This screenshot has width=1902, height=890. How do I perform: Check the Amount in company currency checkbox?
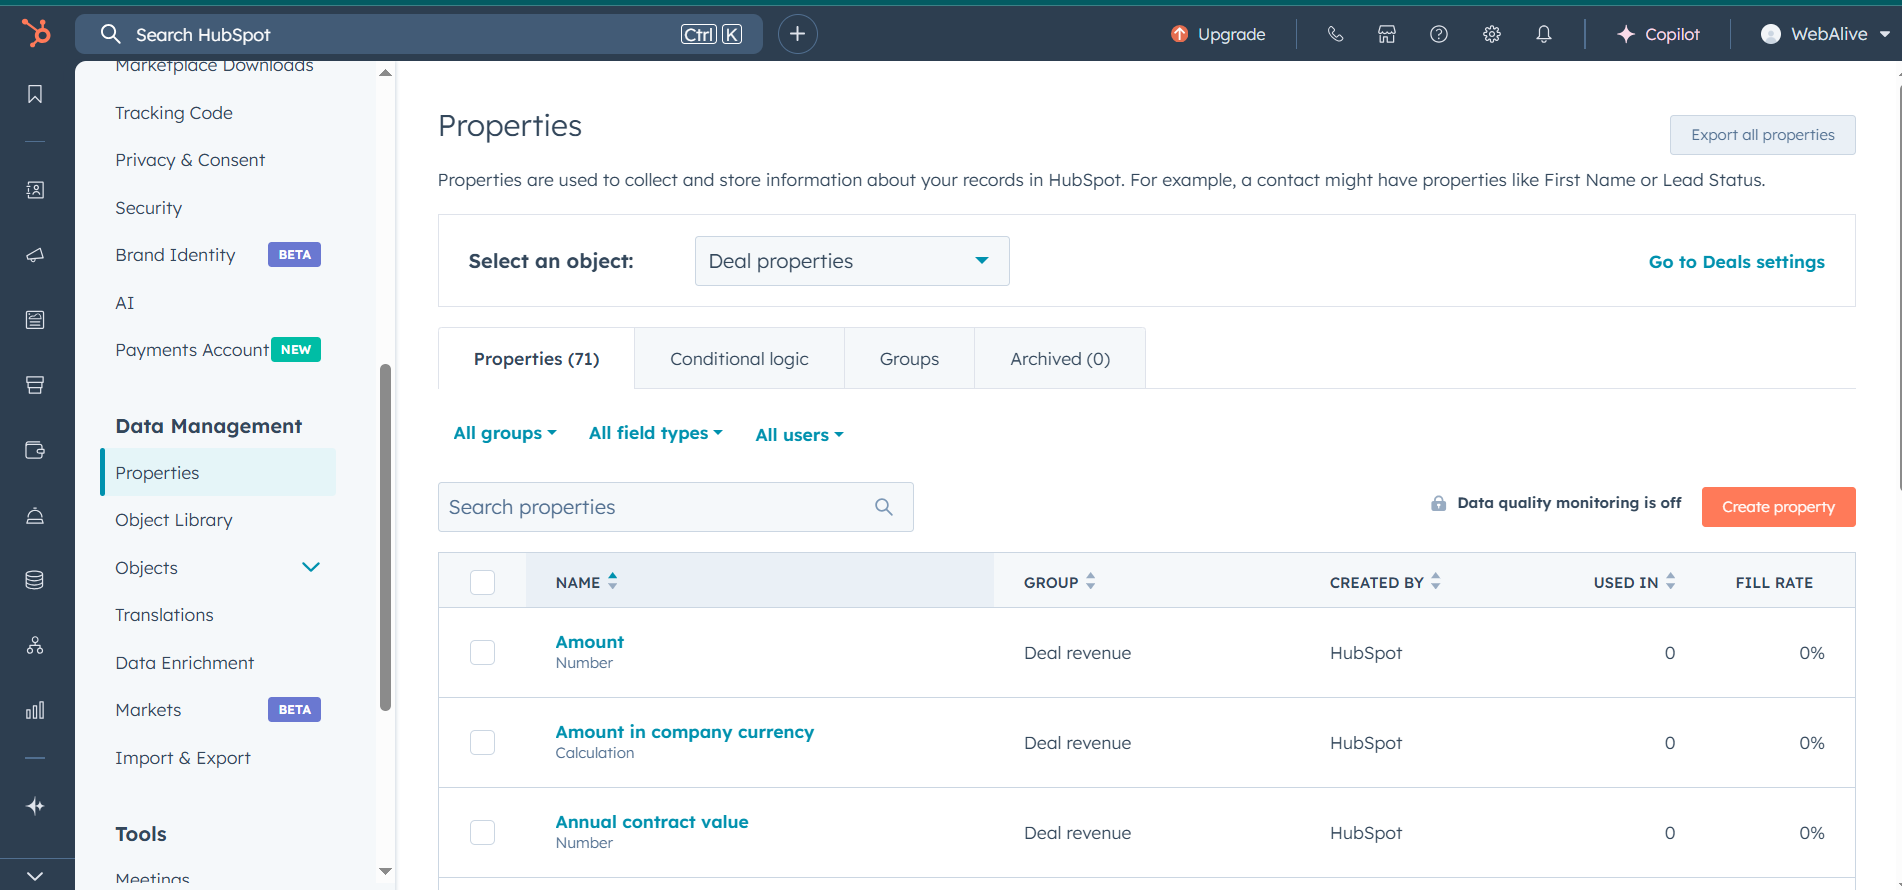[x=482, y=742]
